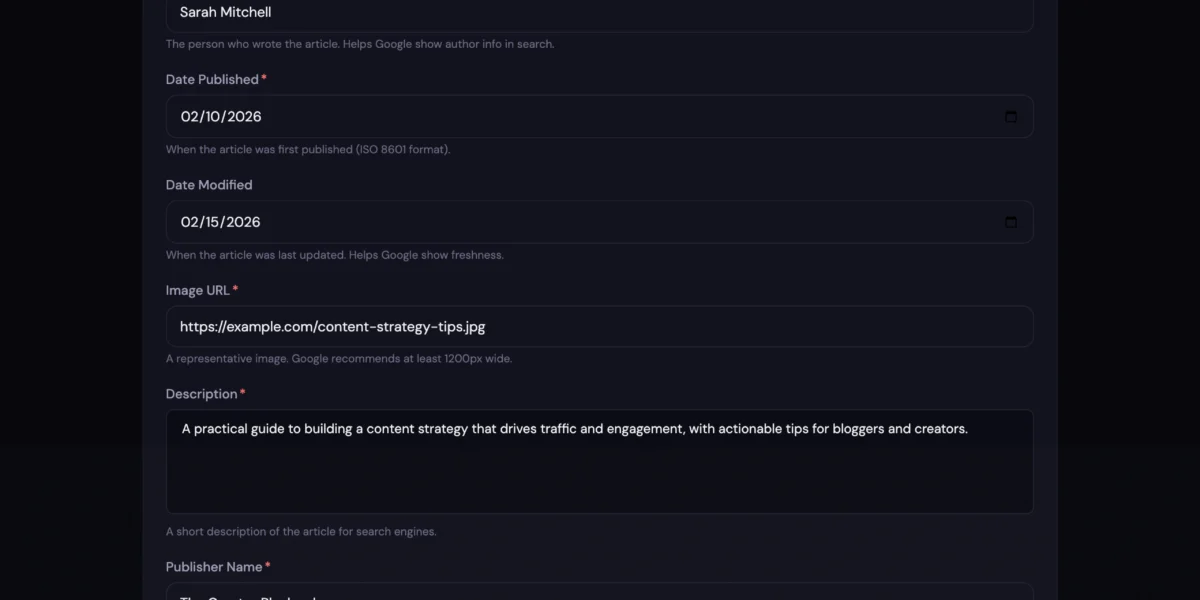
Task: Select the month in Date Published
Action: 190,117
